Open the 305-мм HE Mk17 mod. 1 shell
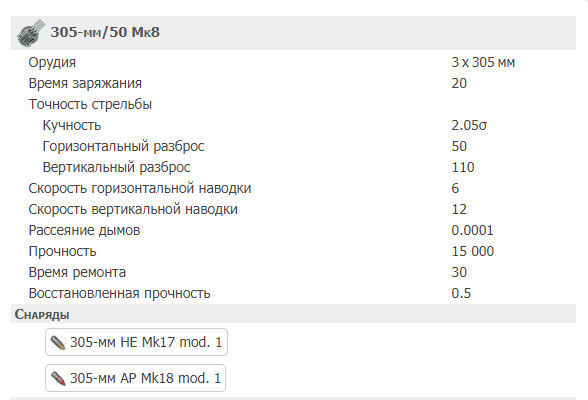Screen dimensions: 588x400 point(136,342)
